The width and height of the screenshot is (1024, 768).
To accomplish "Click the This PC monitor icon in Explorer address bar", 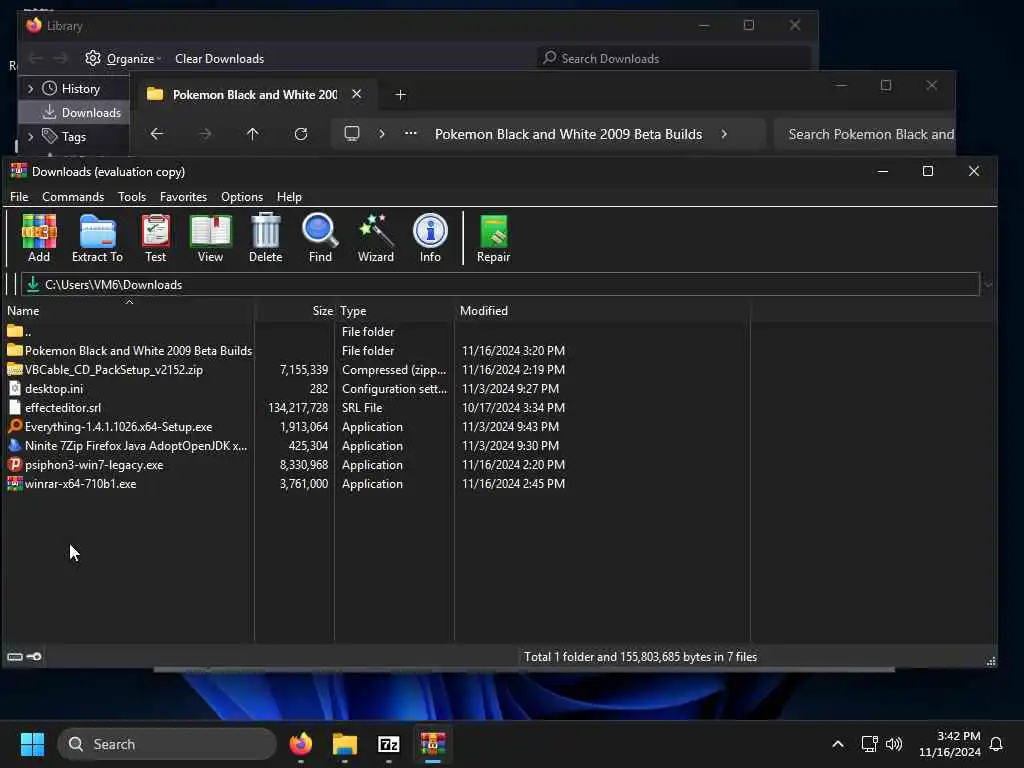I will 352,134.
